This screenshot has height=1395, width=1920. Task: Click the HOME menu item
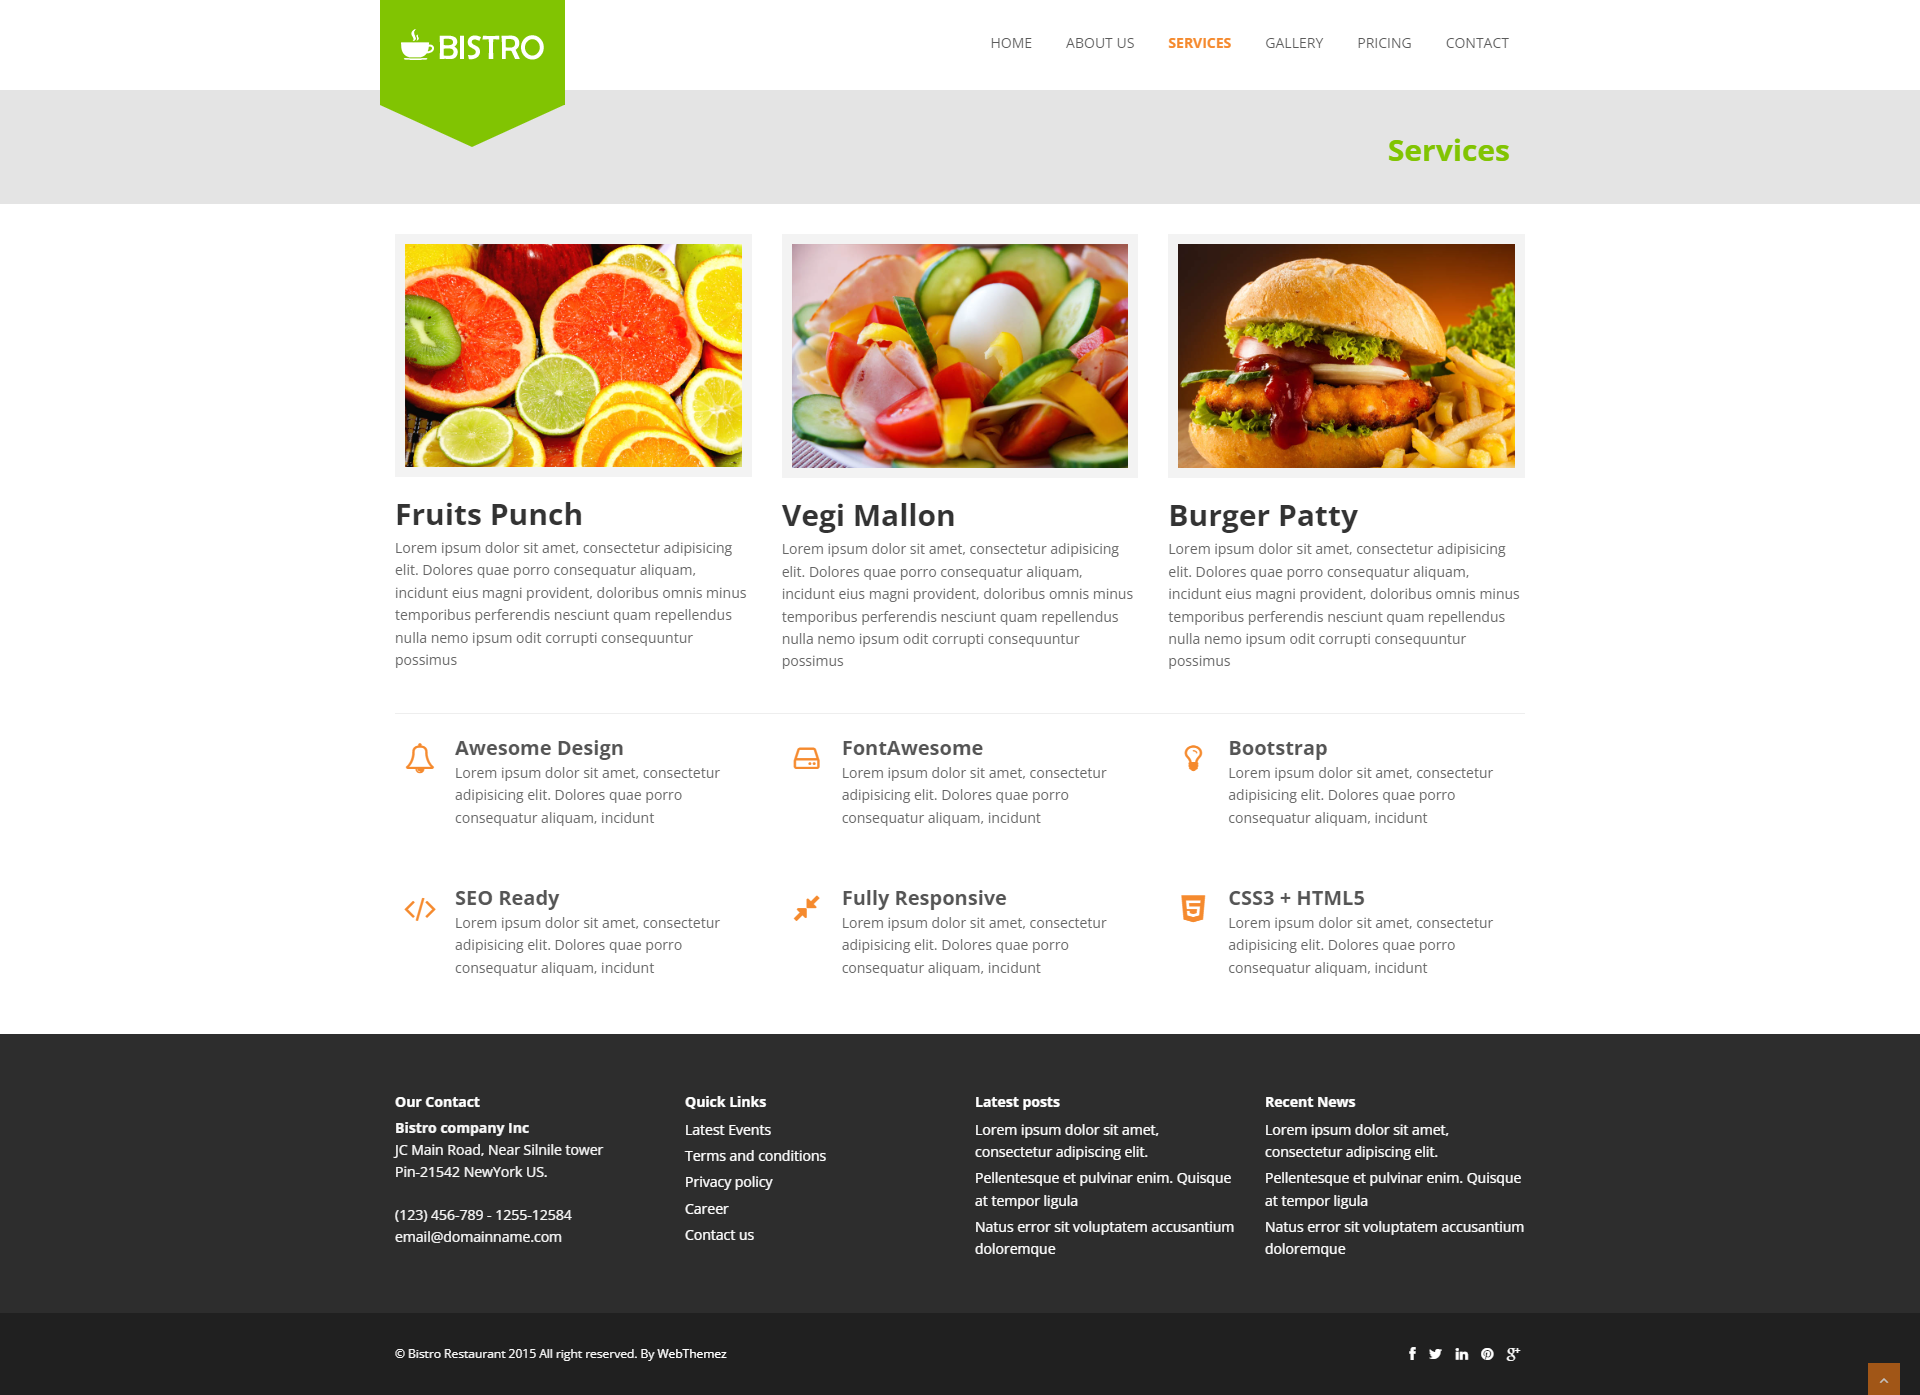[x=1011, y=42]
